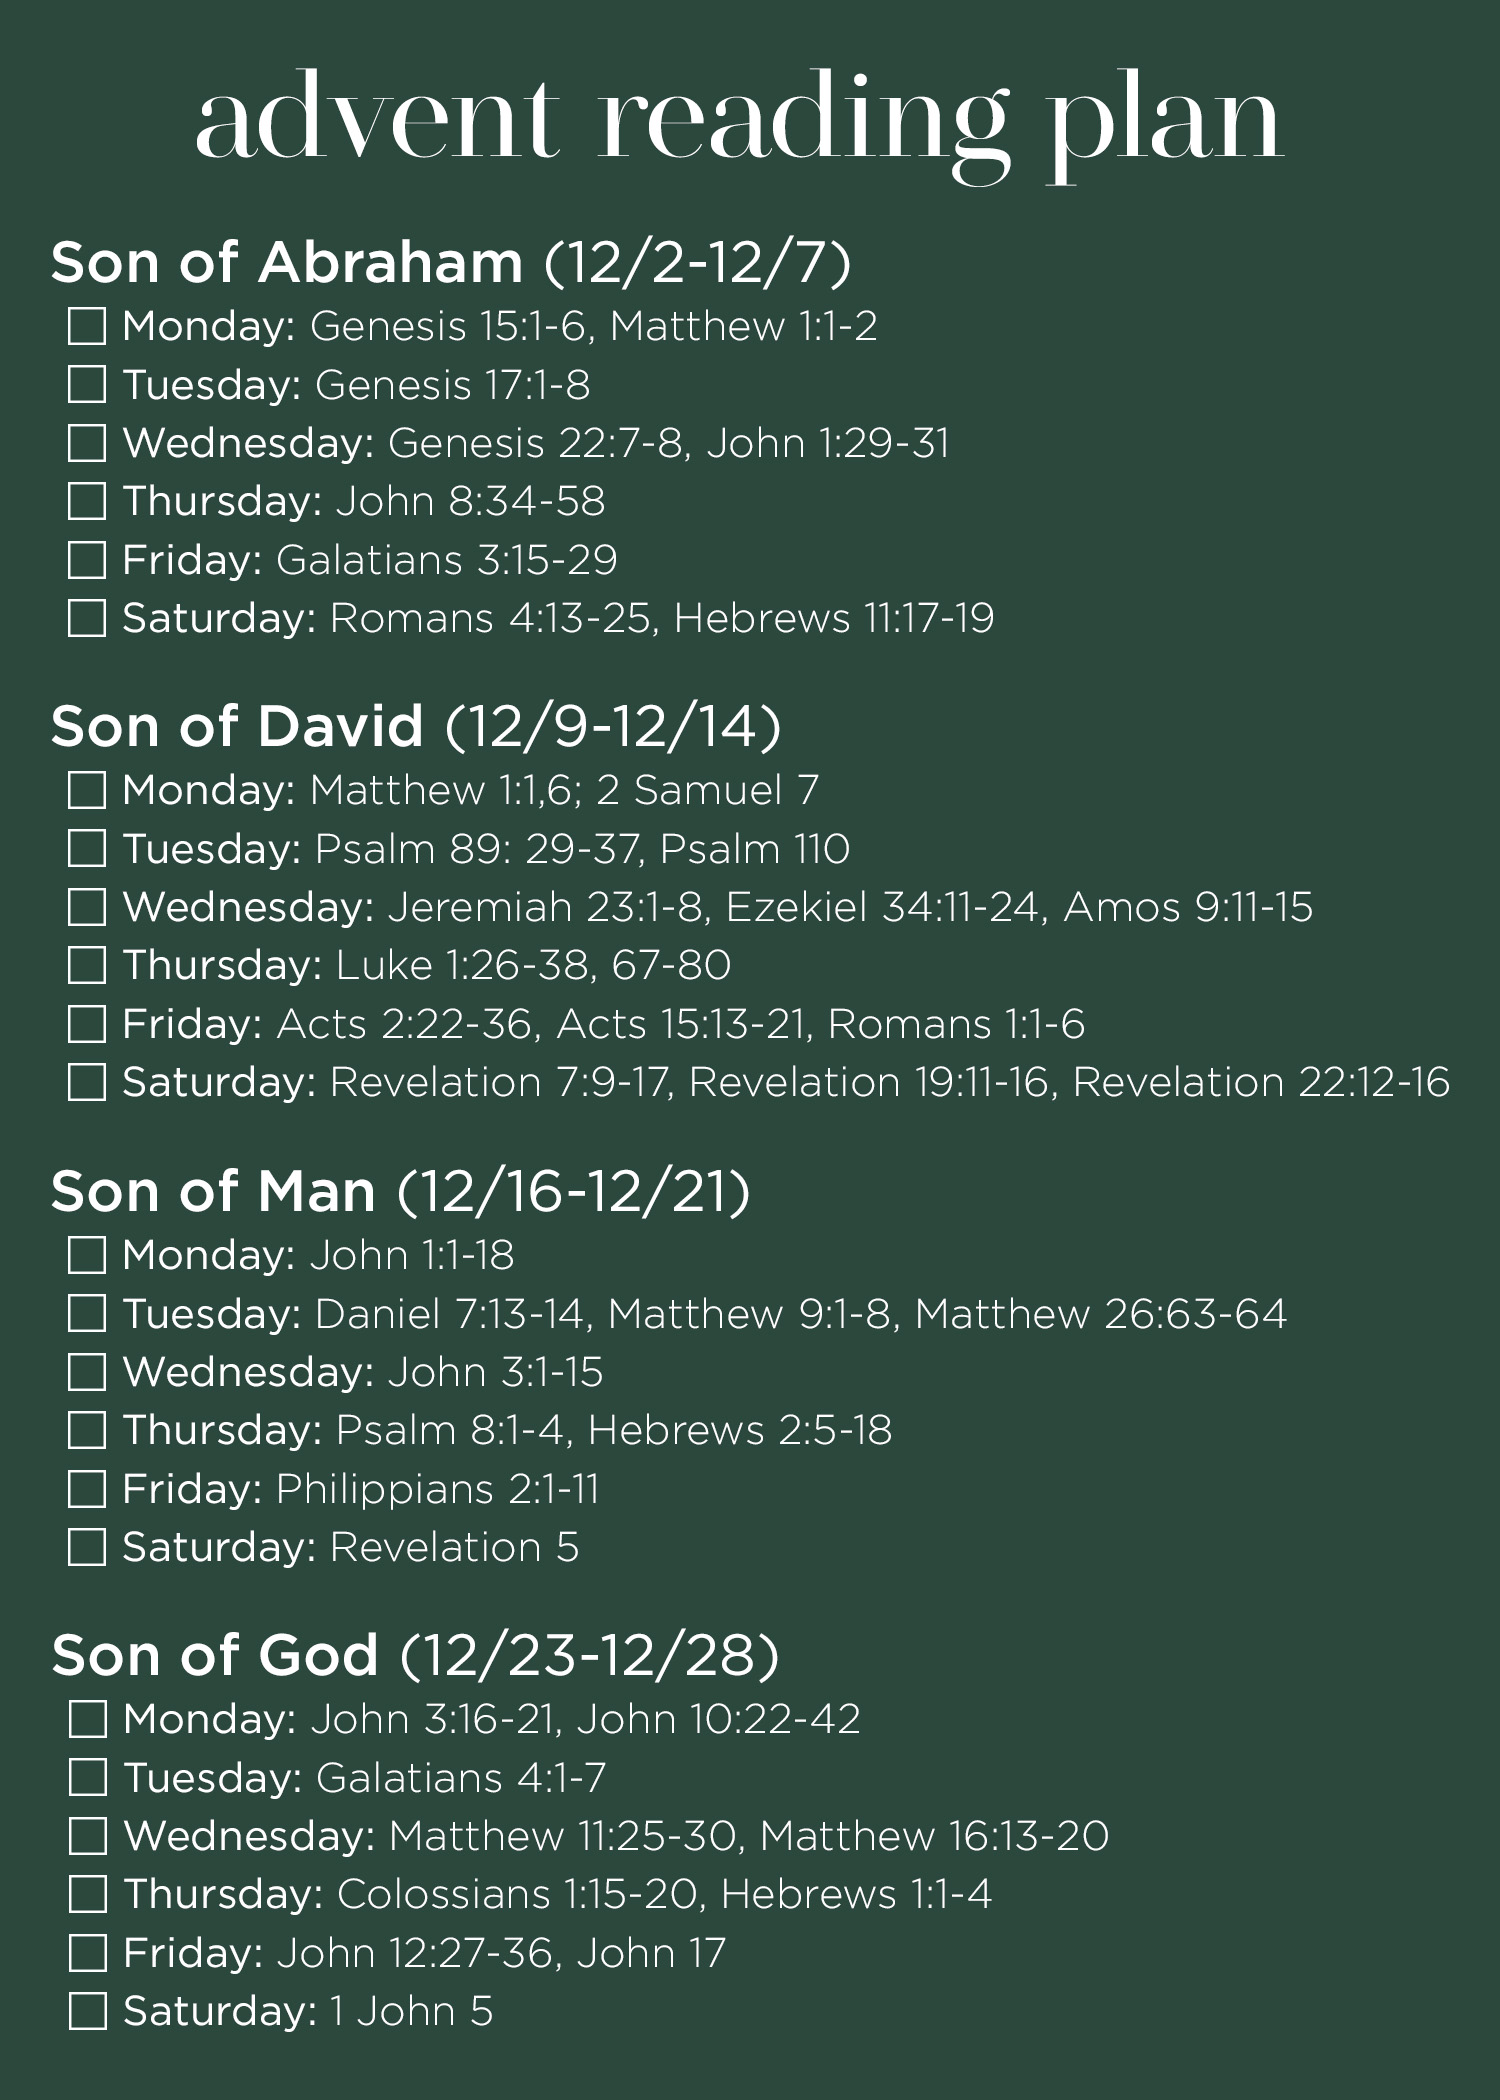This screenshot has height=2100, width=1500.
Task: Mark Friday Philippians 2:1-11 as read
Action: [87, 1489]
